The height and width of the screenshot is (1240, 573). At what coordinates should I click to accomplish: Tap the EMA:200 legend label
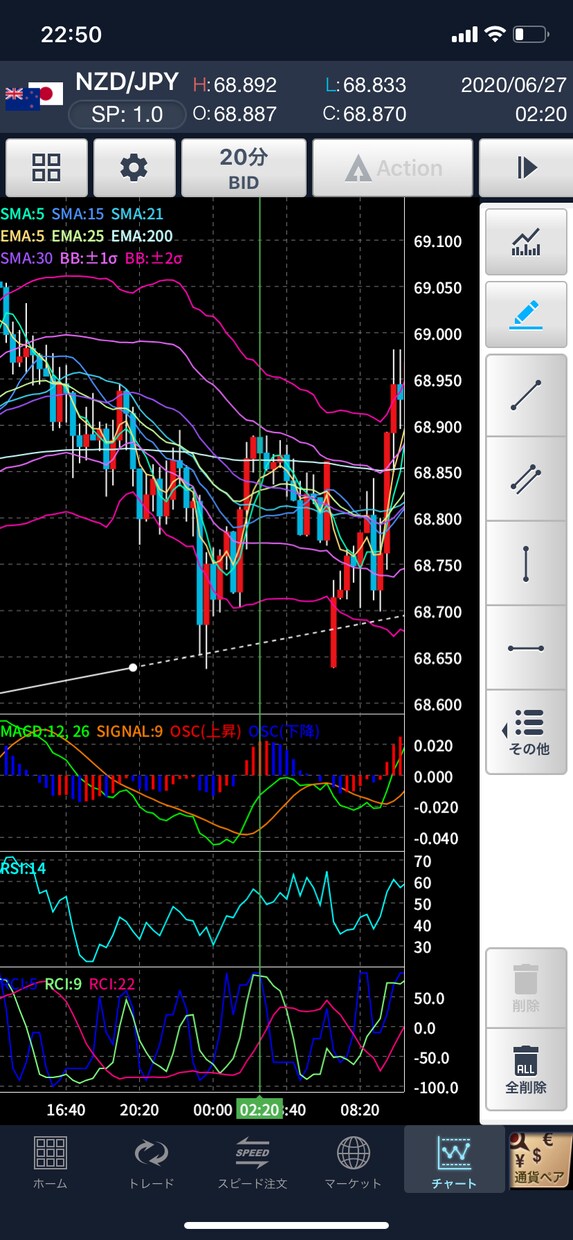click(x=142, y=236)
